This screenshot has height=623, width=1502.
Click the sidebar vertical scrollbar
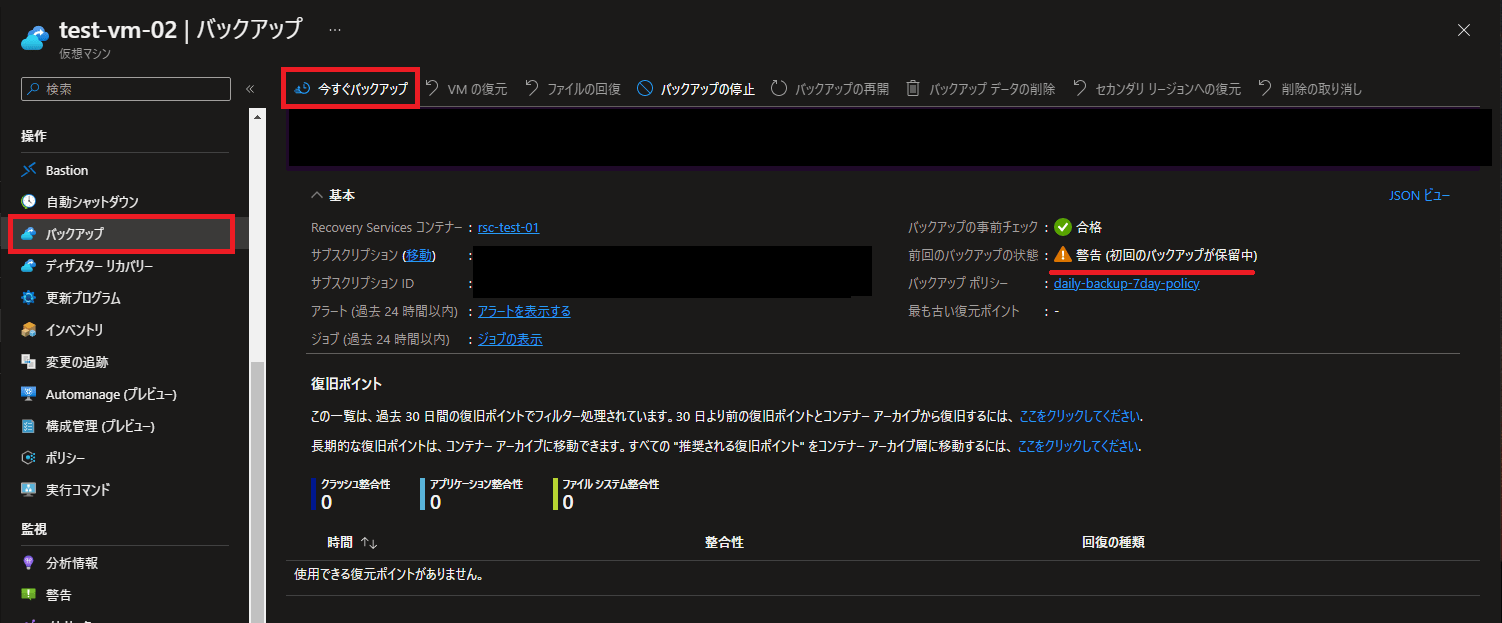tap(258, 490)
